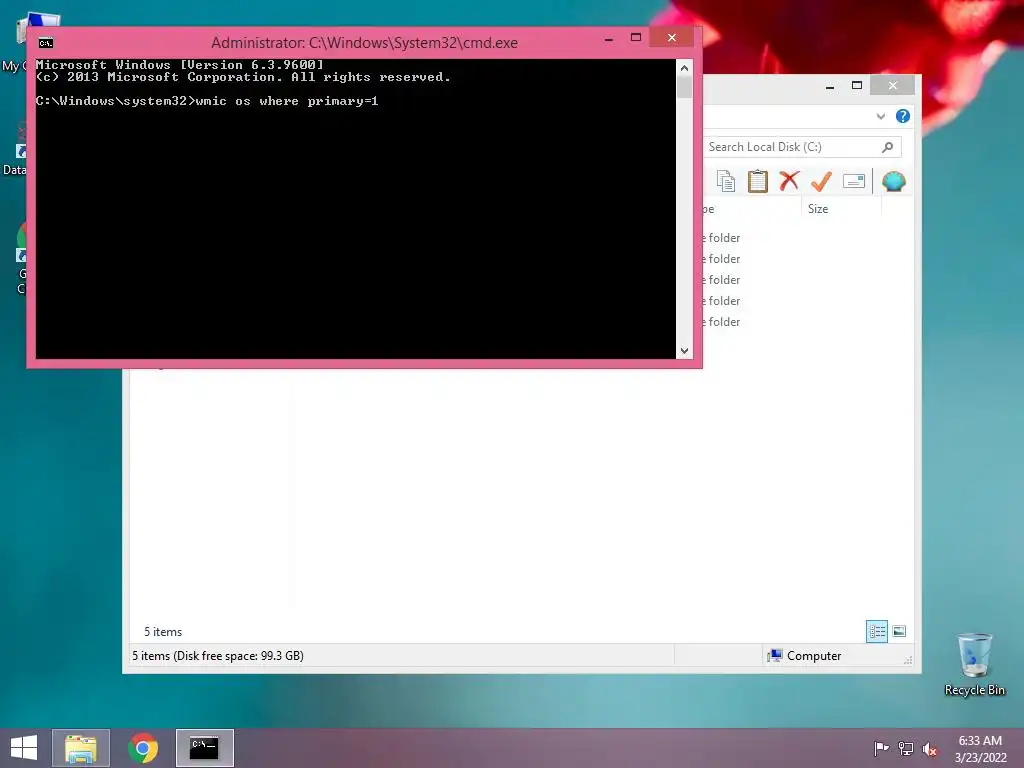Maximize the Explorer window

(857, 86)
